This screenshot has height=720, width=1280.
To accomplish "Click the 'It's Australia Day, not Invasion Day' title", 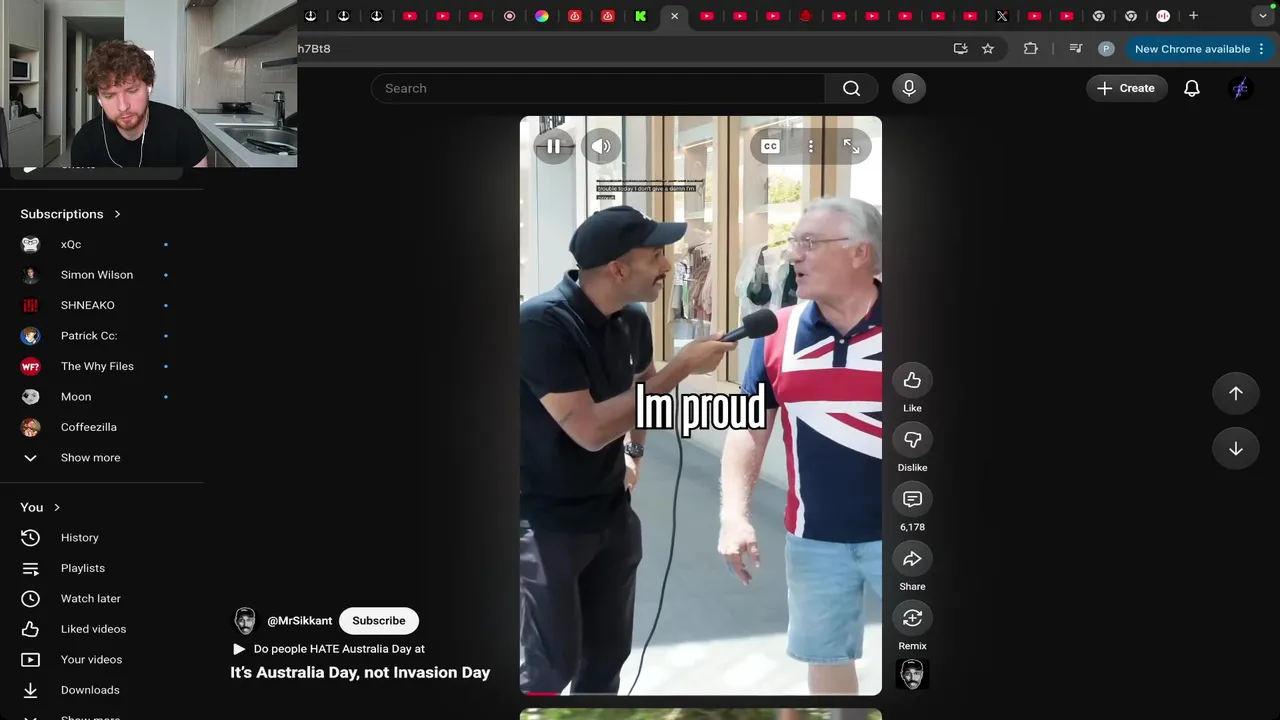I will [360, 673].
